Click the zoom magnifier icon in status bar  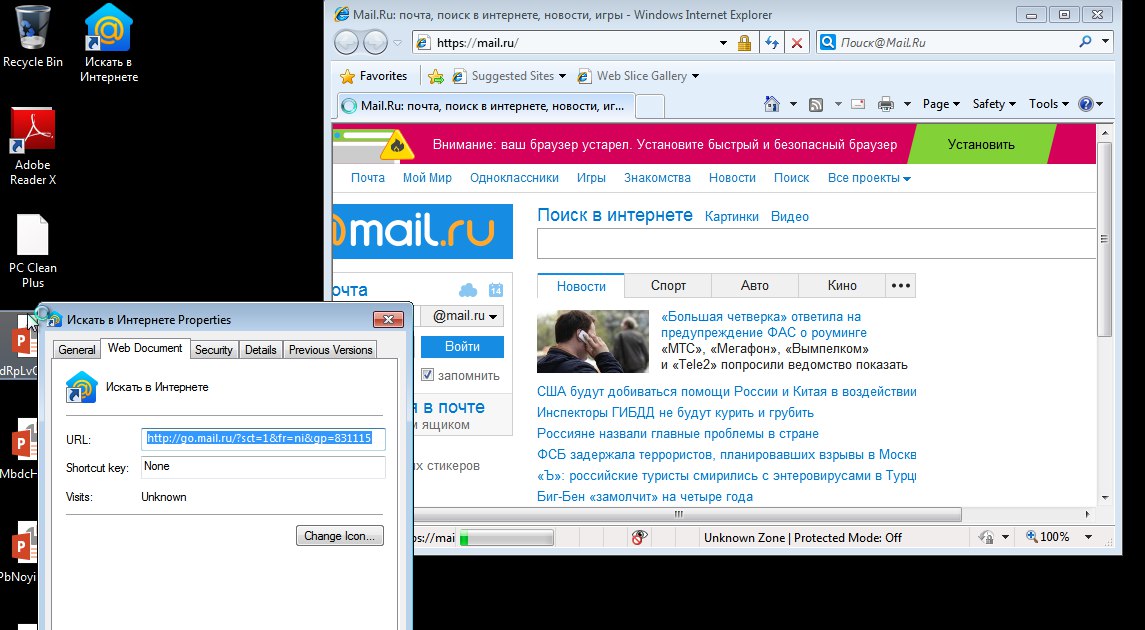pyautogui.click(x=1032, y=537)
